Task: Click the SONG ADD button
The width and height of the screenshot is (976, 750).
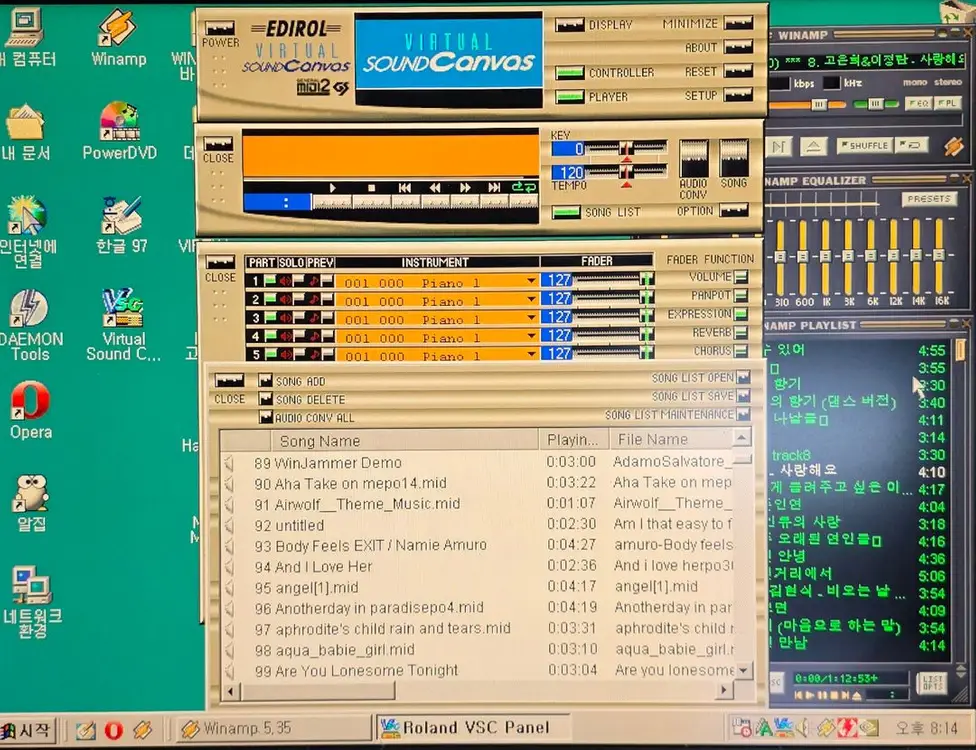Action: pyautogui.click(x=266, y=380)
